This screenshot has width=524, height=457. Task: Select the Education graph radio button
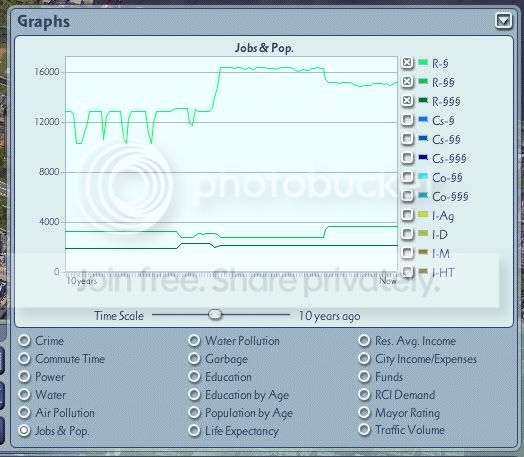[x=194, y=376]
